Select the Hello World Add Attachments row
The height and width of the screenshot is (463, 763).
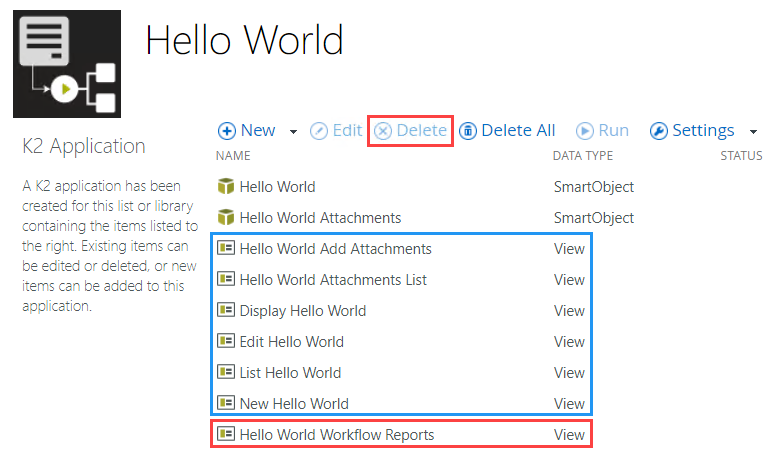(x=335, y=249)
